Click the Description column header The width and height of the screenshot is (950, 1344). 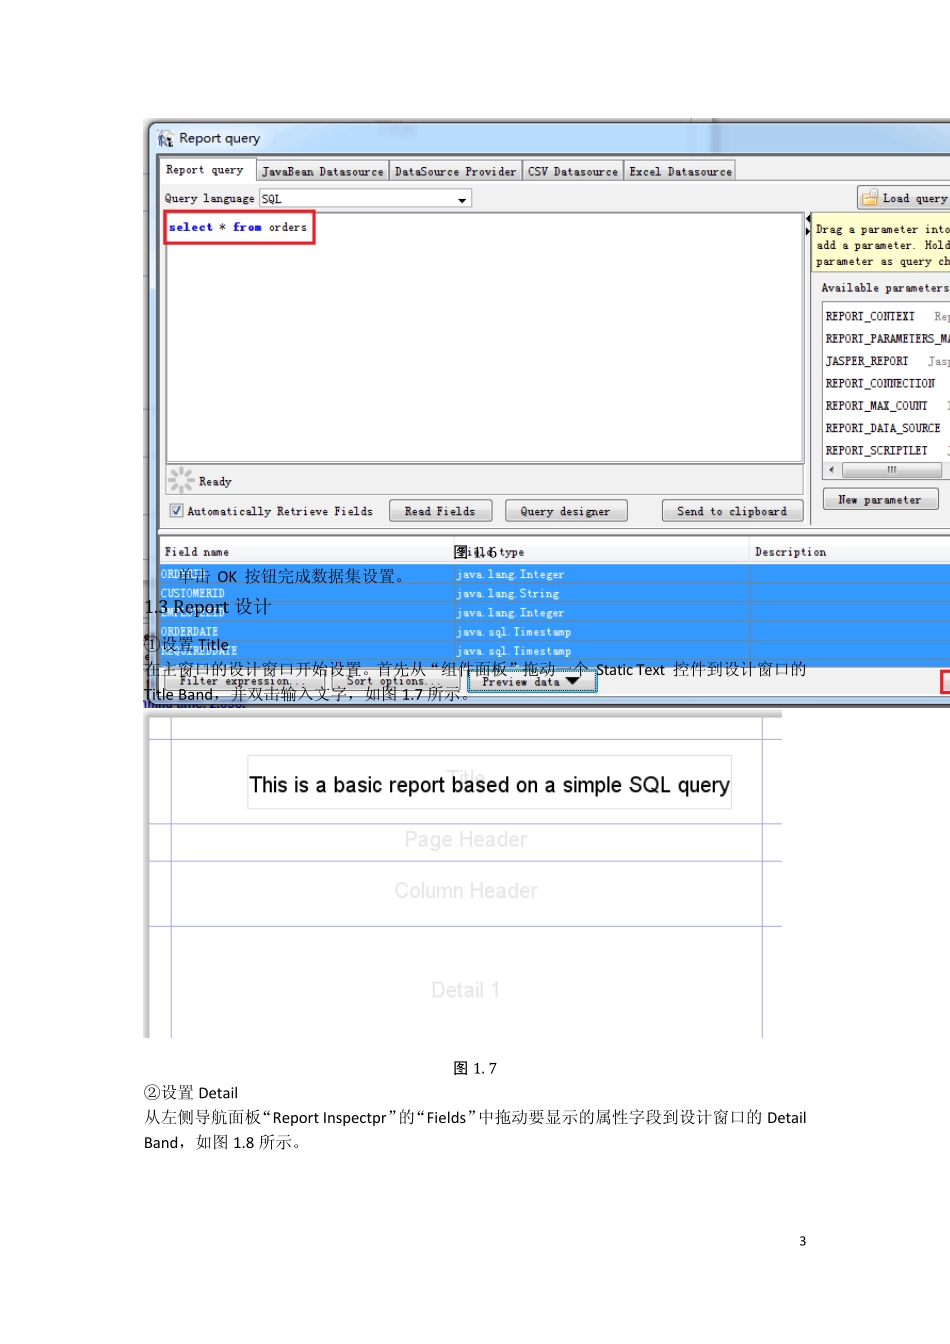[850, 552]
